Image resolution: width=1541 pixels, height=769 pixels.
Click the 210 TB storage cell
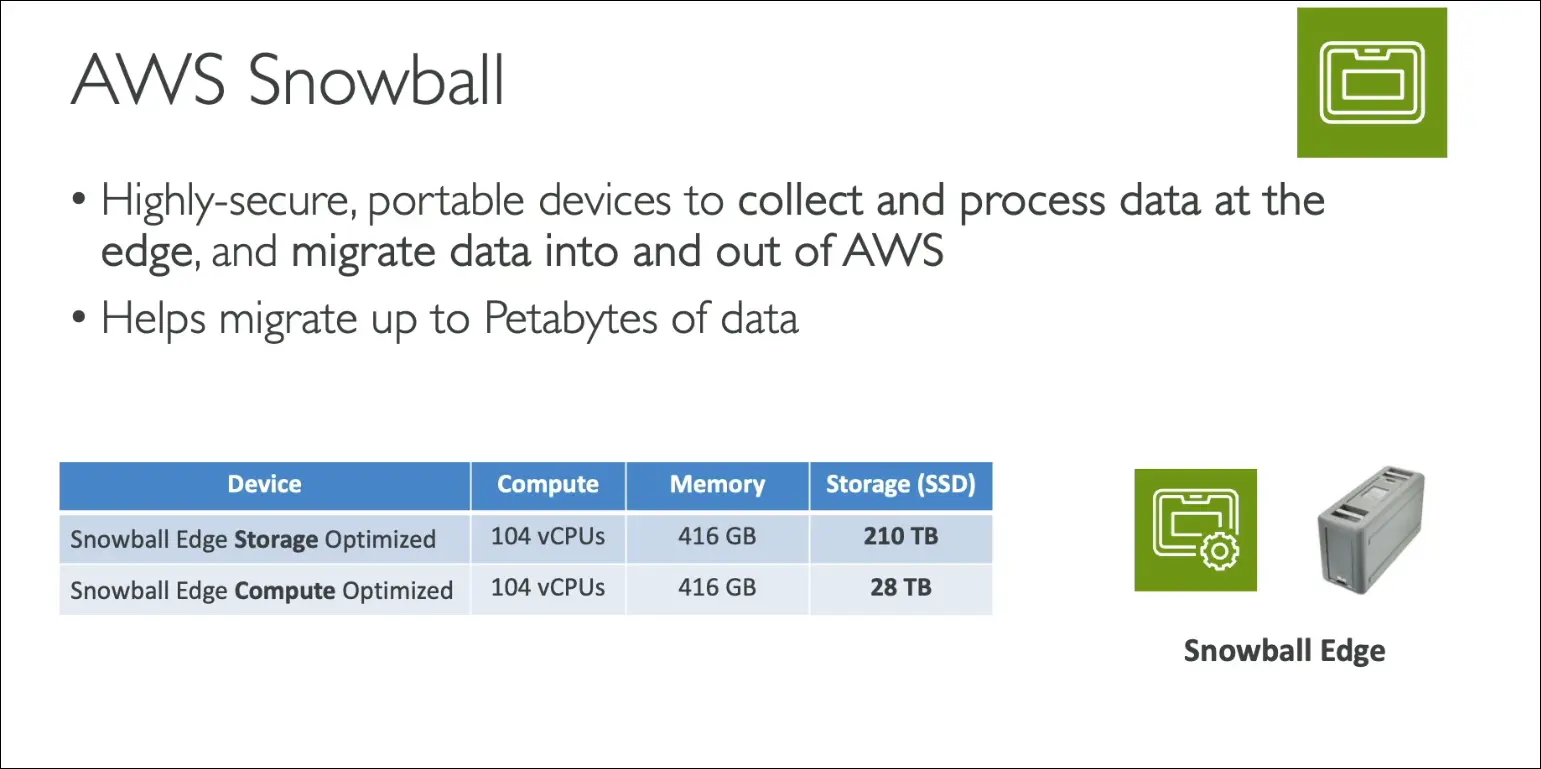[900, 537]
